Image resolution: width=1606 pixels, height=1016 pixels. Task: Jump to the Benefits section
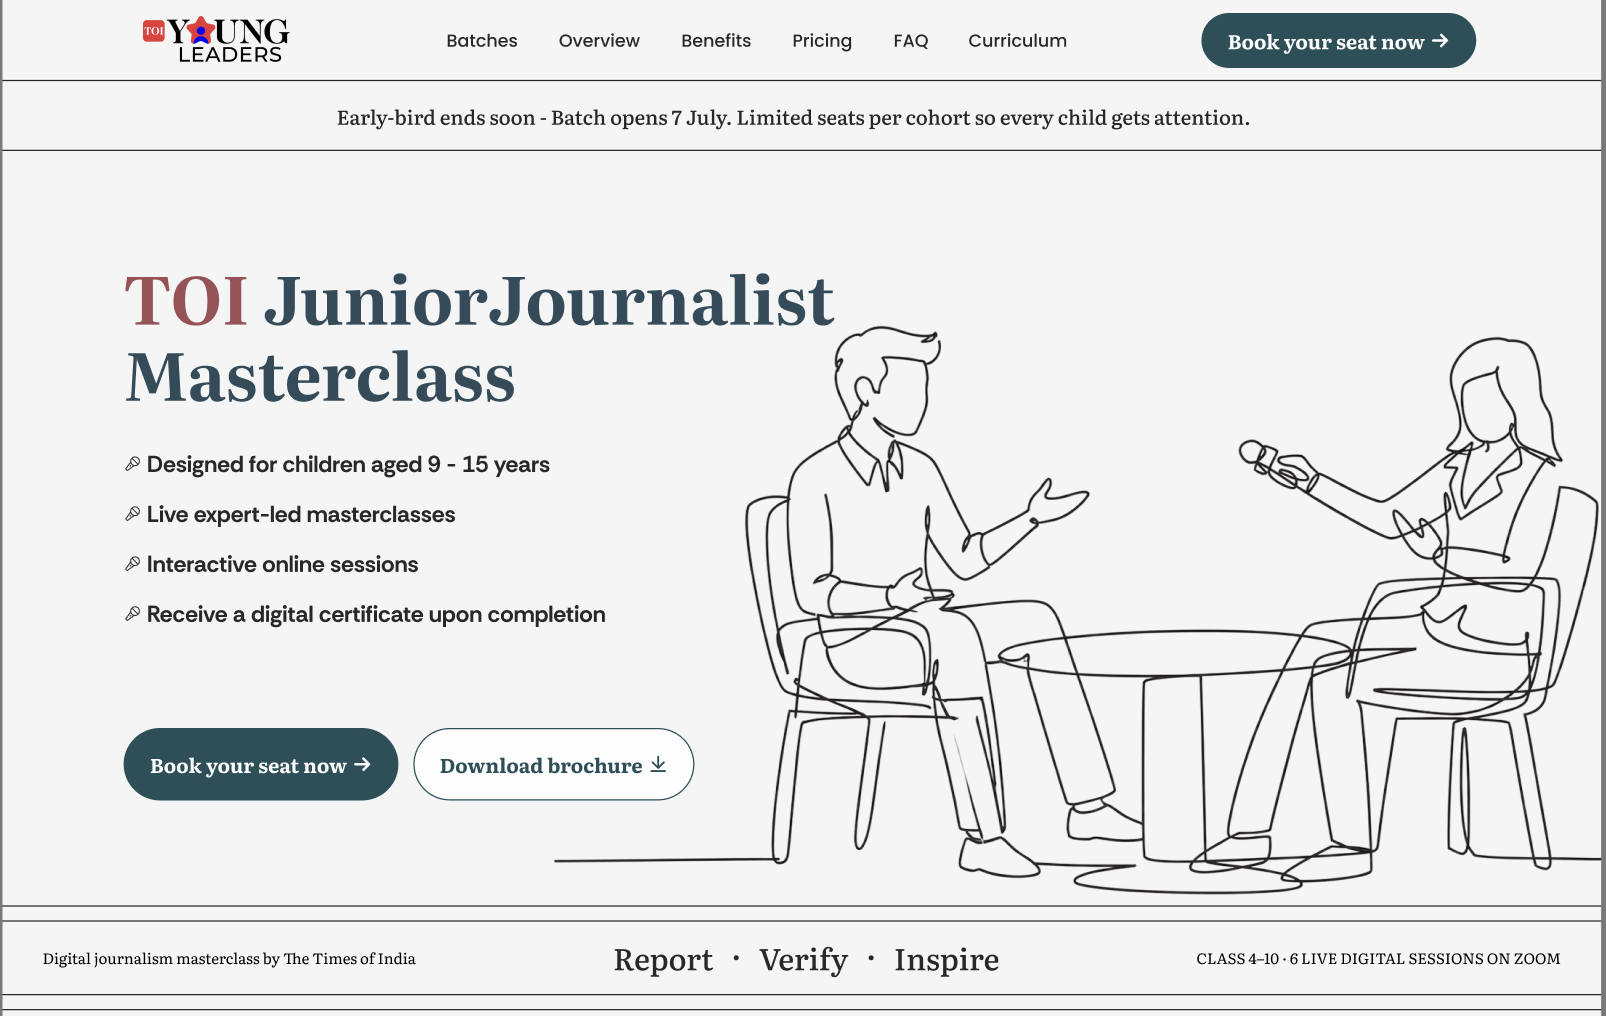[716, 41]
